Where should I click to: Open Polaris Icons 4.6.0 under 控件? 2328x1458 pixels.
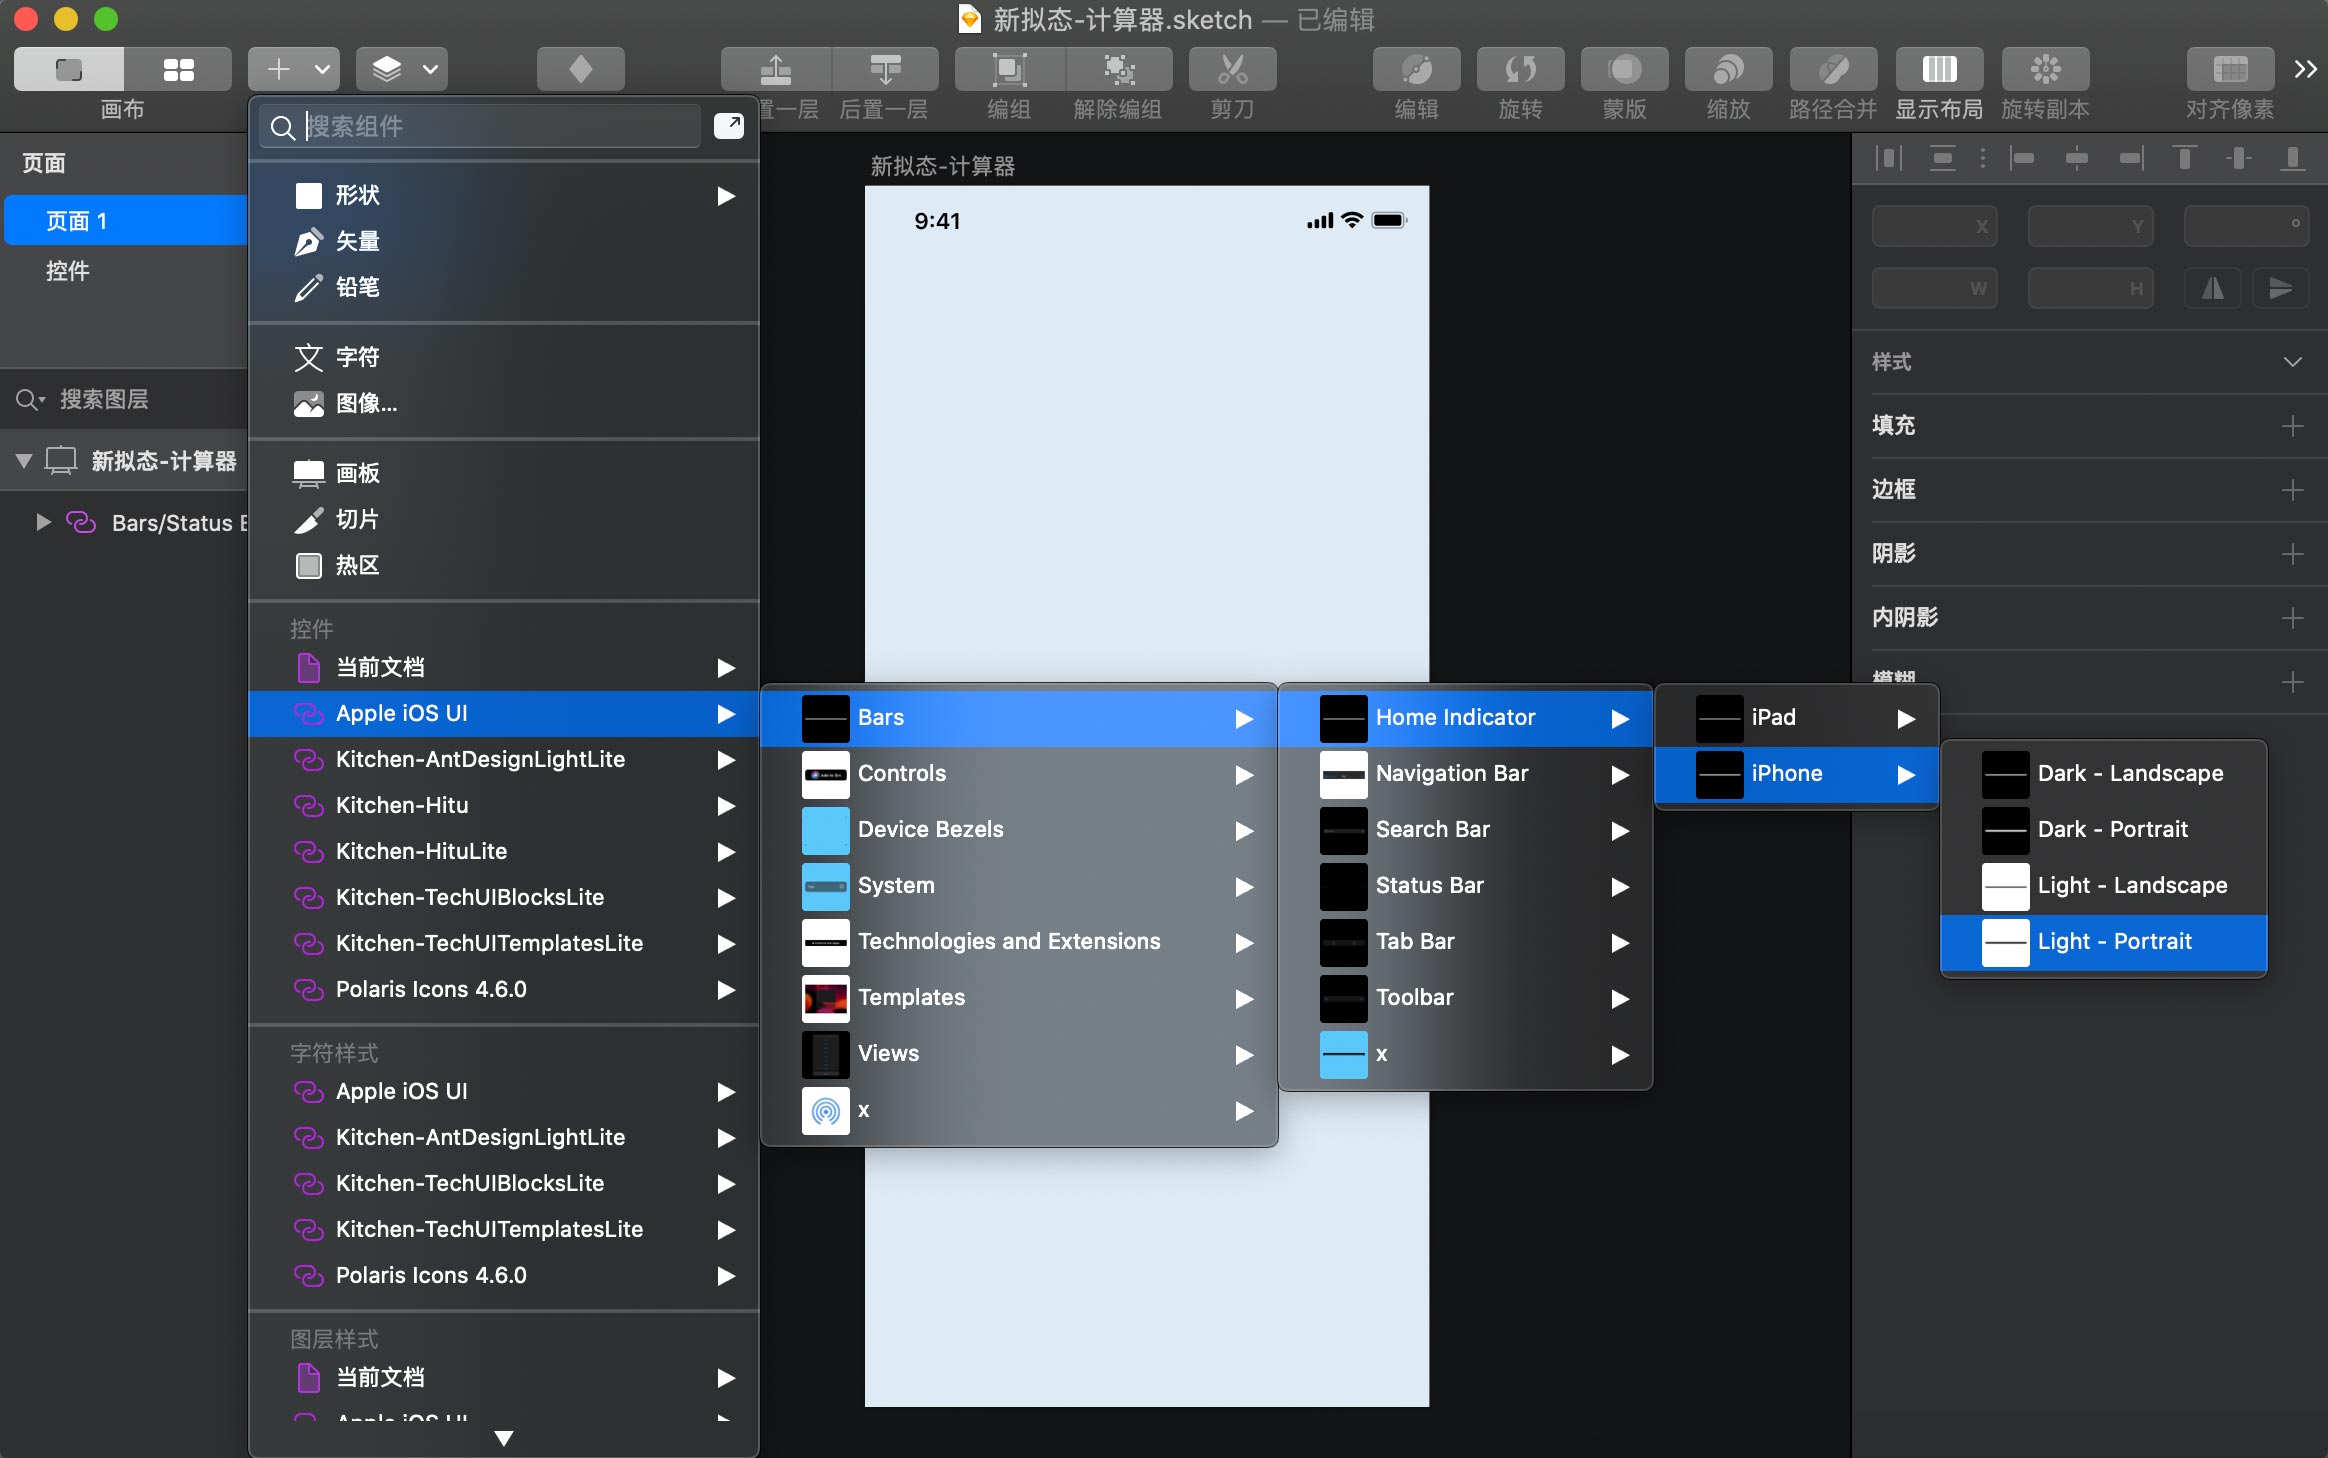point(504,989)
